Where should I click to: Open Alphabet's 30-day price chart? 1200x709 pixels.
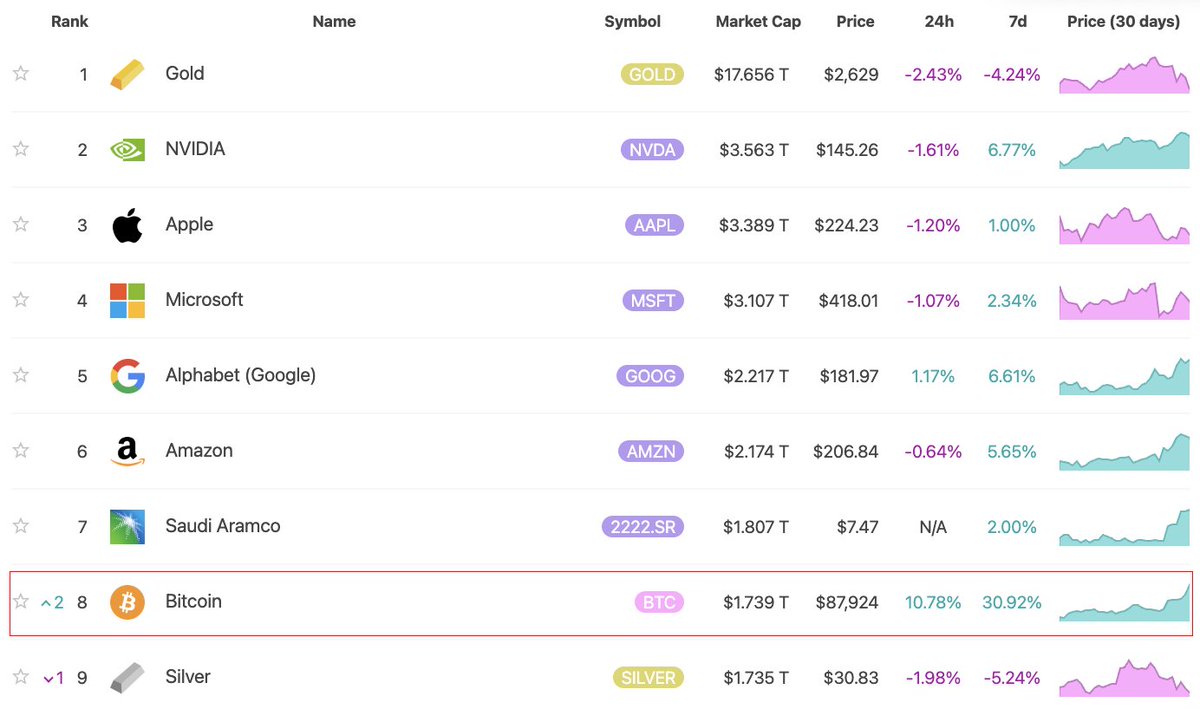click(1125, 376)
